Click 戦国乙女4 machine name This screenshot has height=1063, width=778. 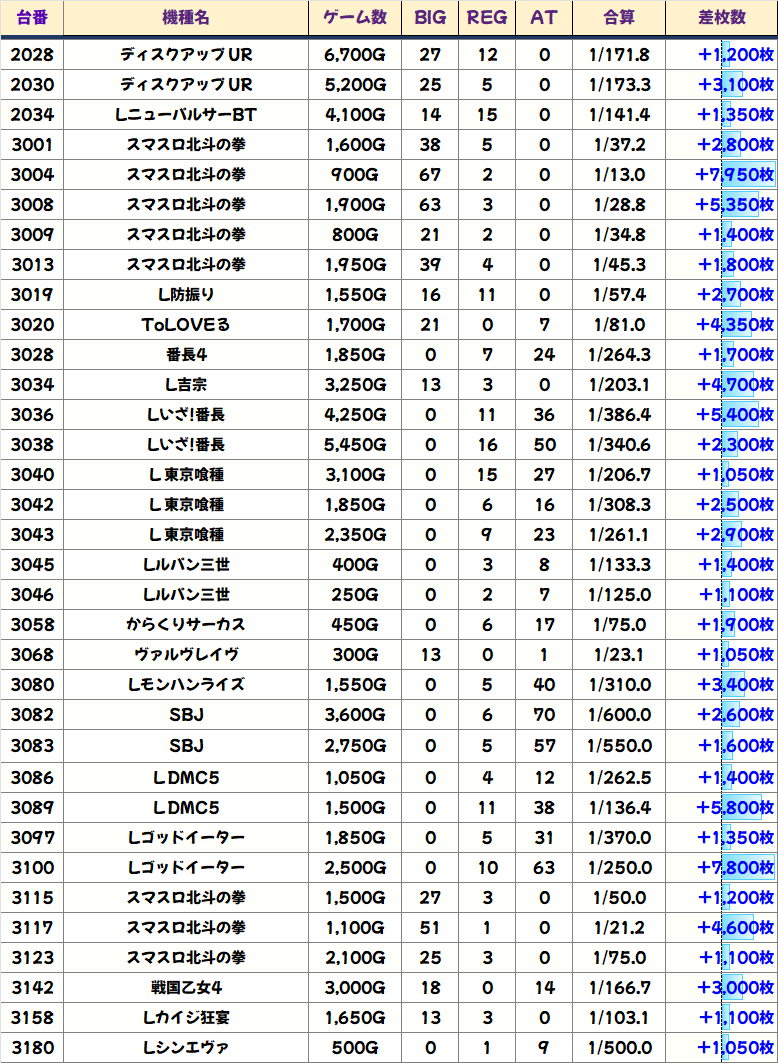pos(186,987)
